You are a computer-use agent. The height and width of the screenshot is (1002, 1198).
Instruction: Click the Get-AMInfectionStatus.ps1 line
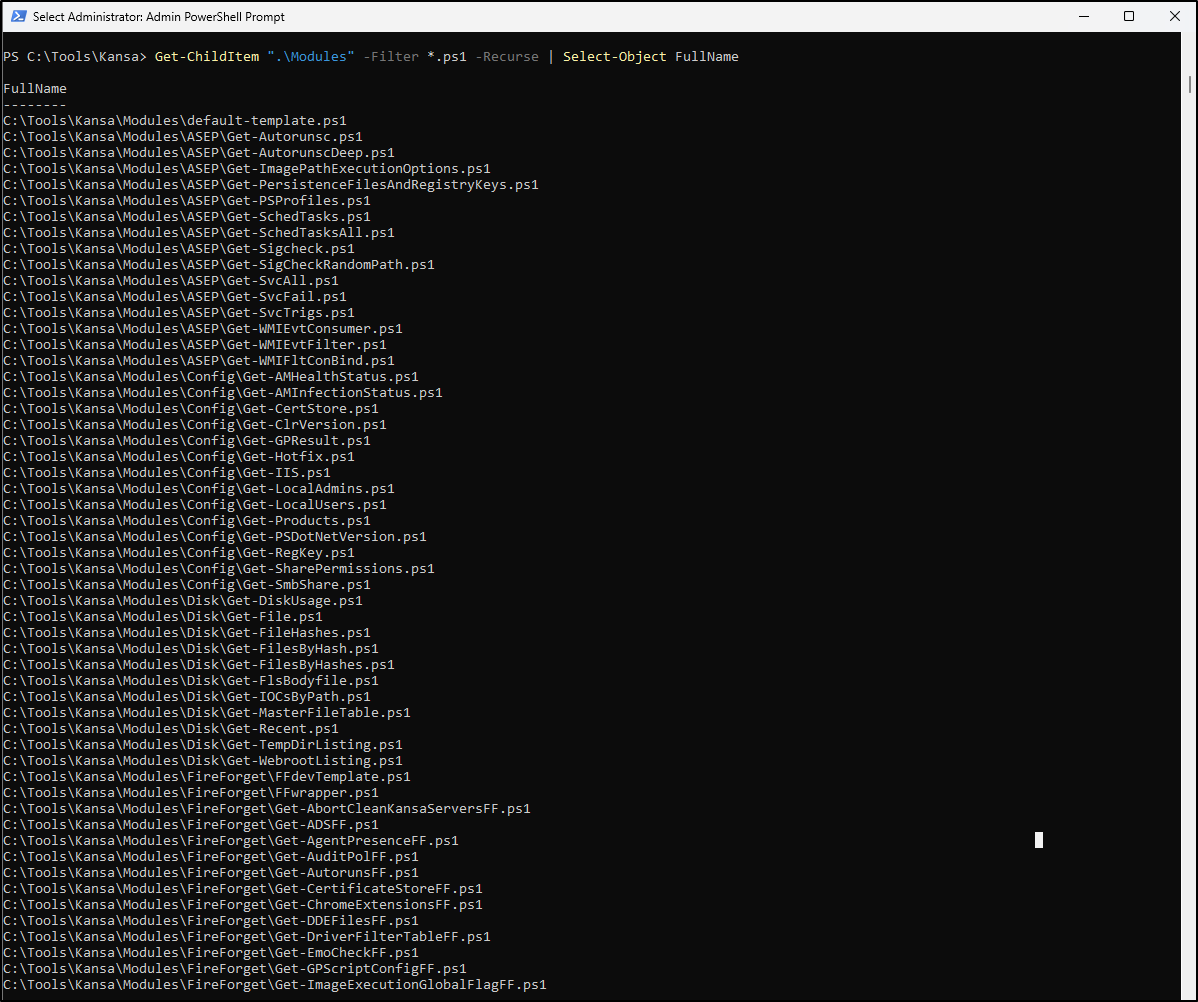(223, 393)
